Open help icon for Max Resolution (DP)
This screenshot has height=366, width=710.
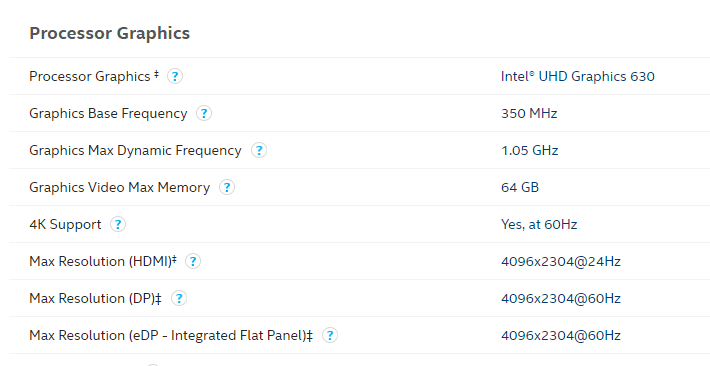(179, 299)
